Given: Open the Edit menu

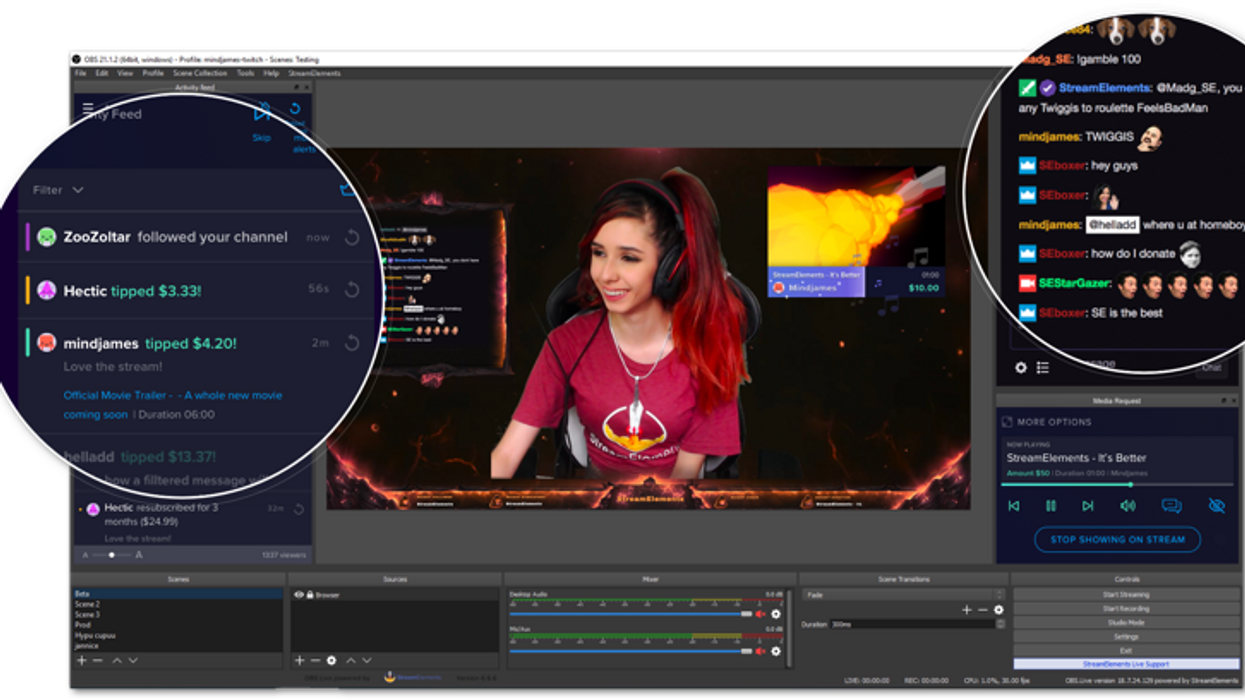Looking at the screenshot, I should point(102,74).
